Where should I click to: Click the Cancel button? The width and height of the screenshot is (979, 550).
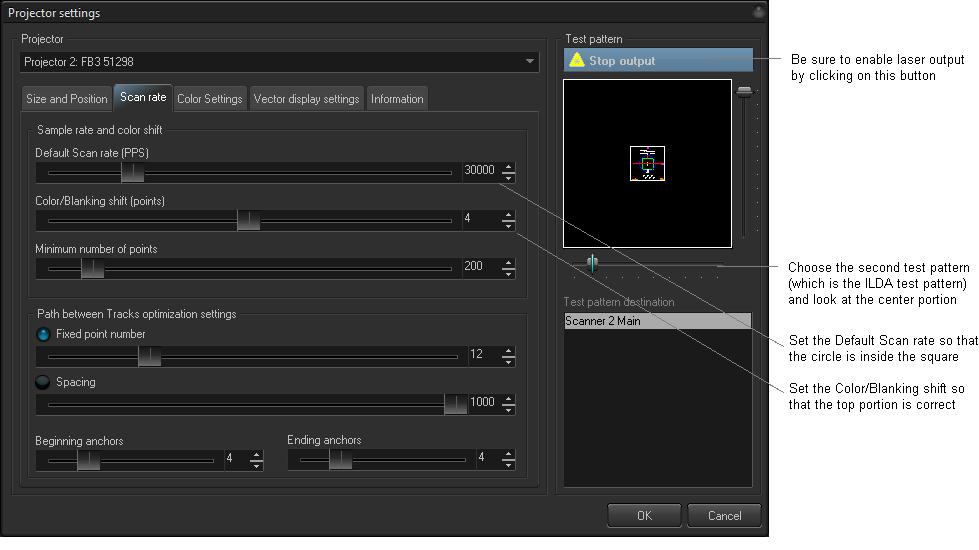pyautogui.click(x=724, y=516)
